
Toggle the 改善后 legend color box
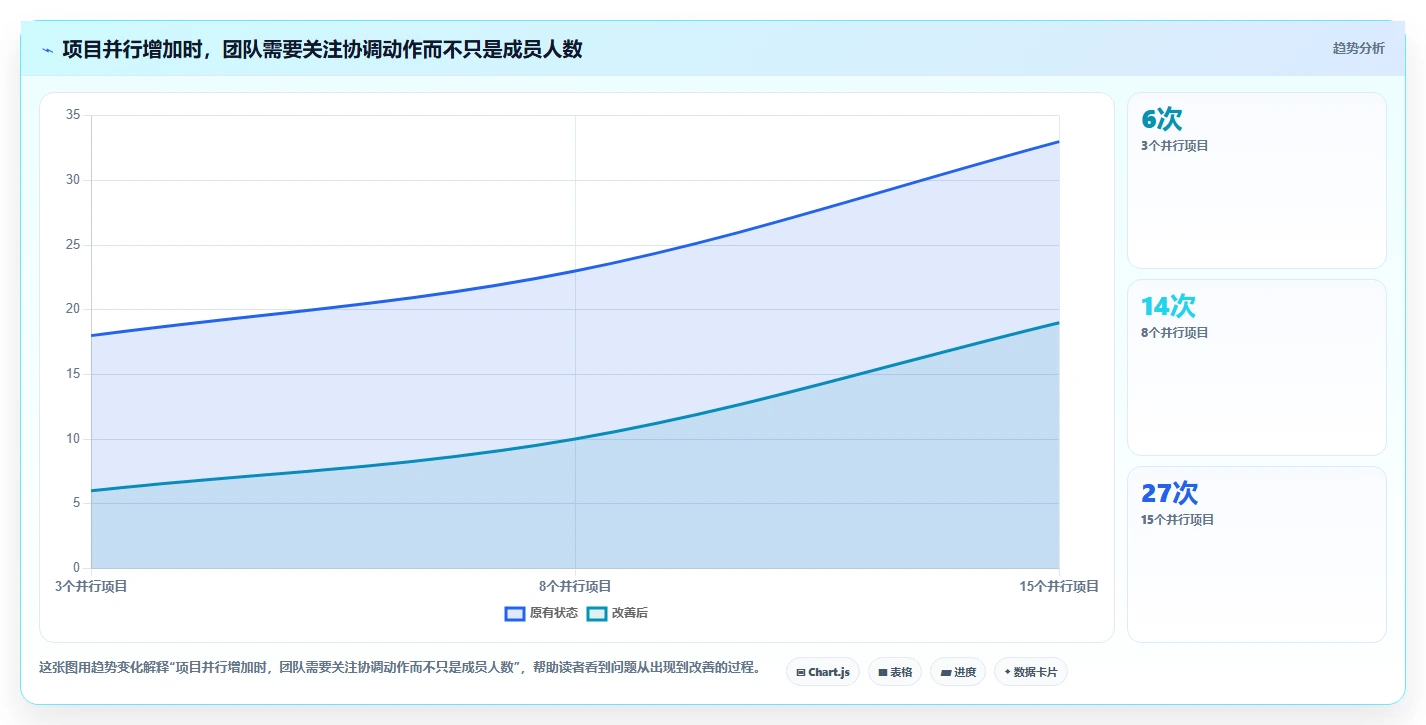pos(597,613)
